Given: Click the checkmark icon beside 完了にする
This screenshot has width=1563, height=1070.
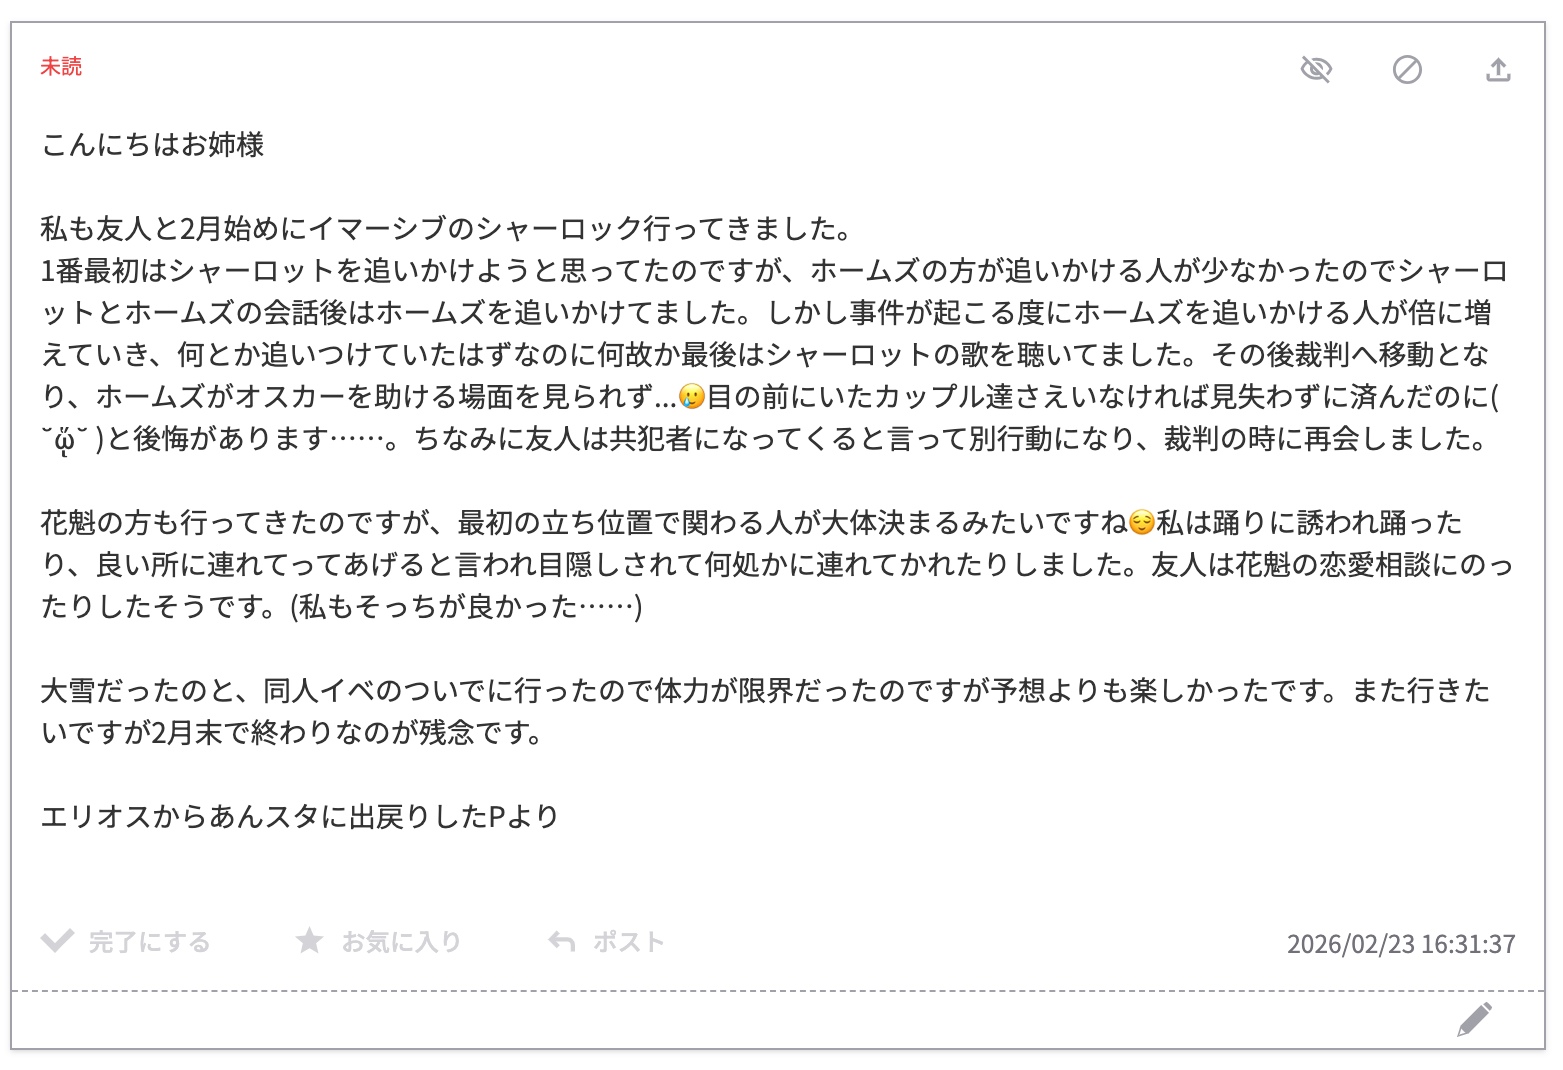Looking at the screenshot, I should [57, 941].
